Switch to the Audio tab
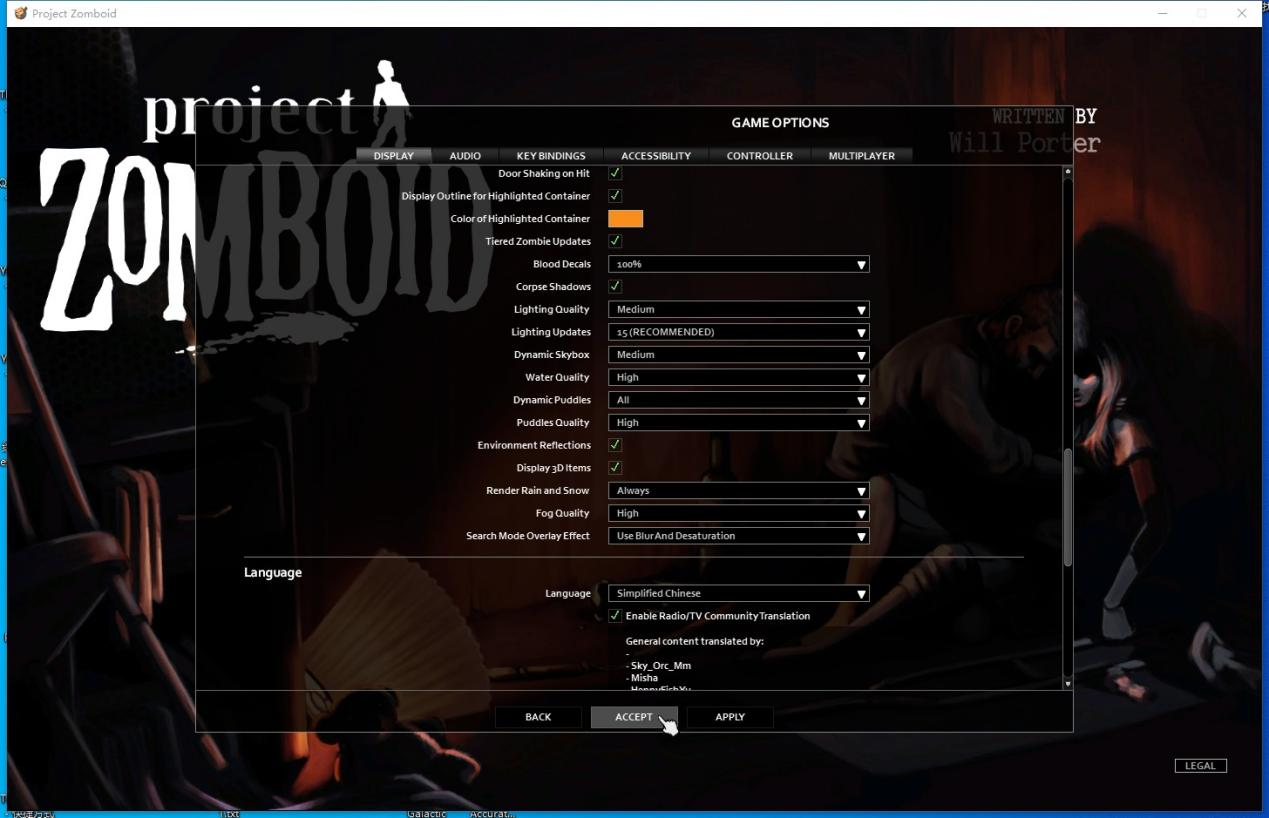Screen dimensions: 1269x818 (x=465, y=156)
